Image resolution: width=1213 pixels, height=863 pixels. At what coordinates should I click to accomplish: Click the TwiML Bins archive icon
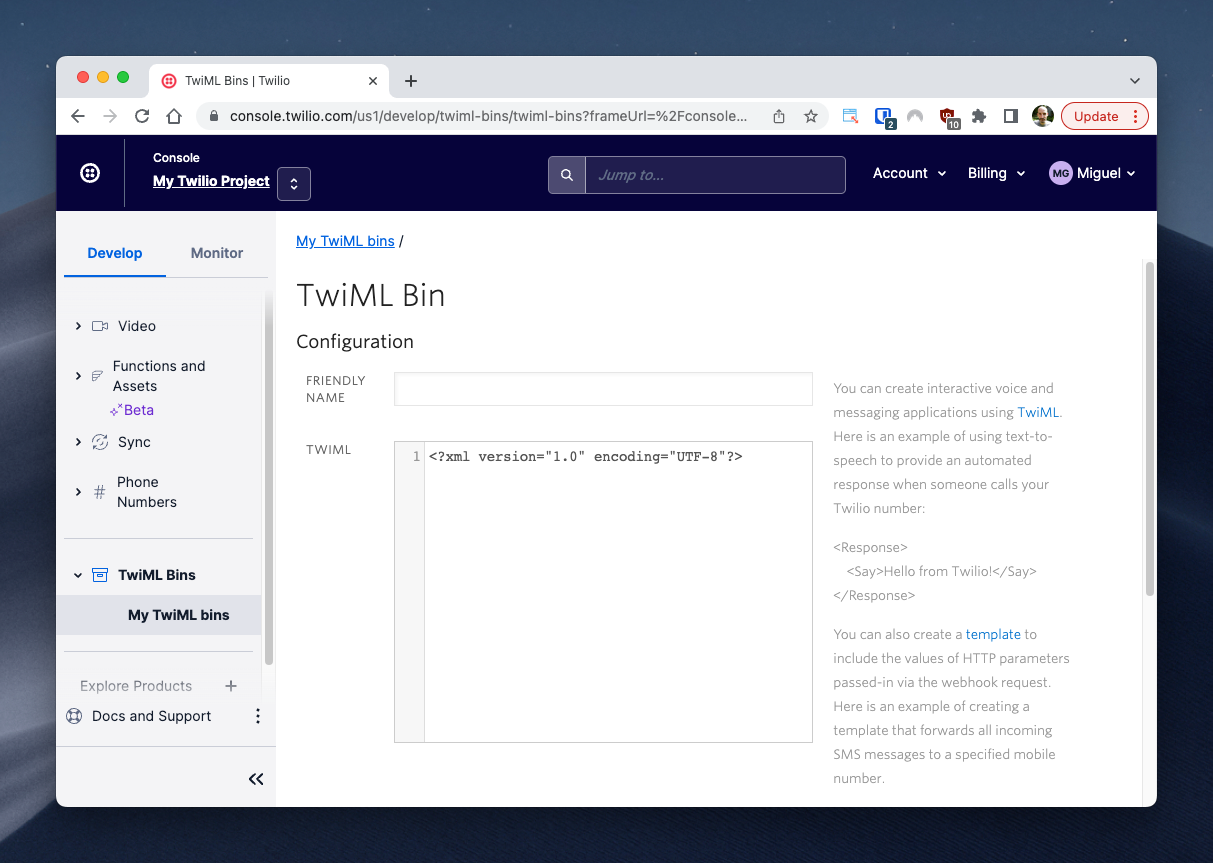coord(100,575)
